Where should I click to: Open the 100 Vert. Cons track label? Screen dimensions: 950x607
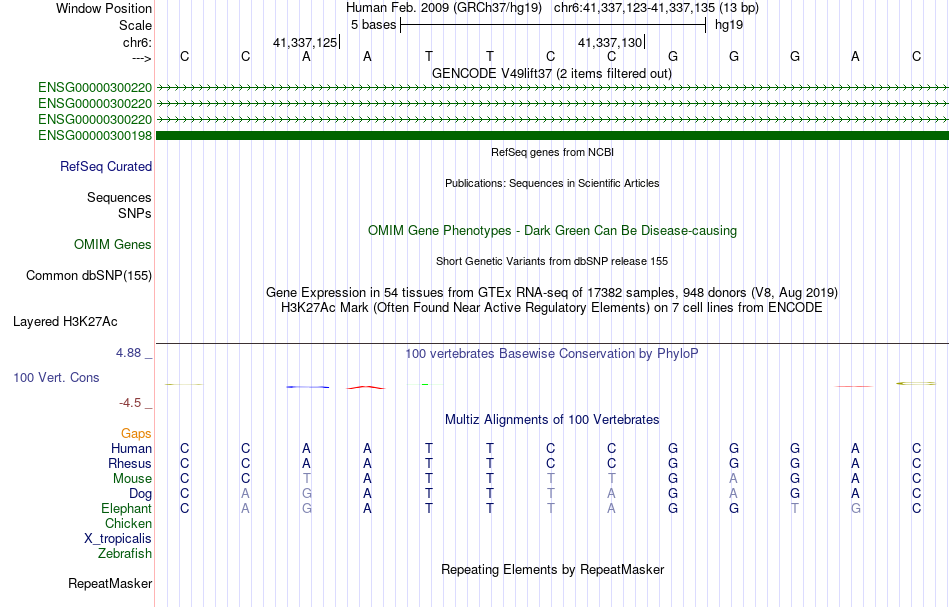pyautogui.click(x=56, y=378)
